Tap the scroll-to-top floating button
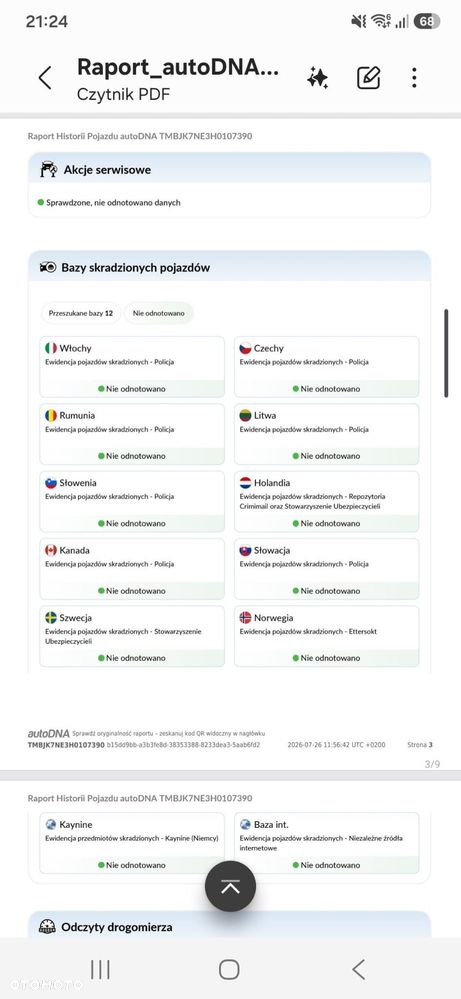The image size is (461, 999). 230,886
